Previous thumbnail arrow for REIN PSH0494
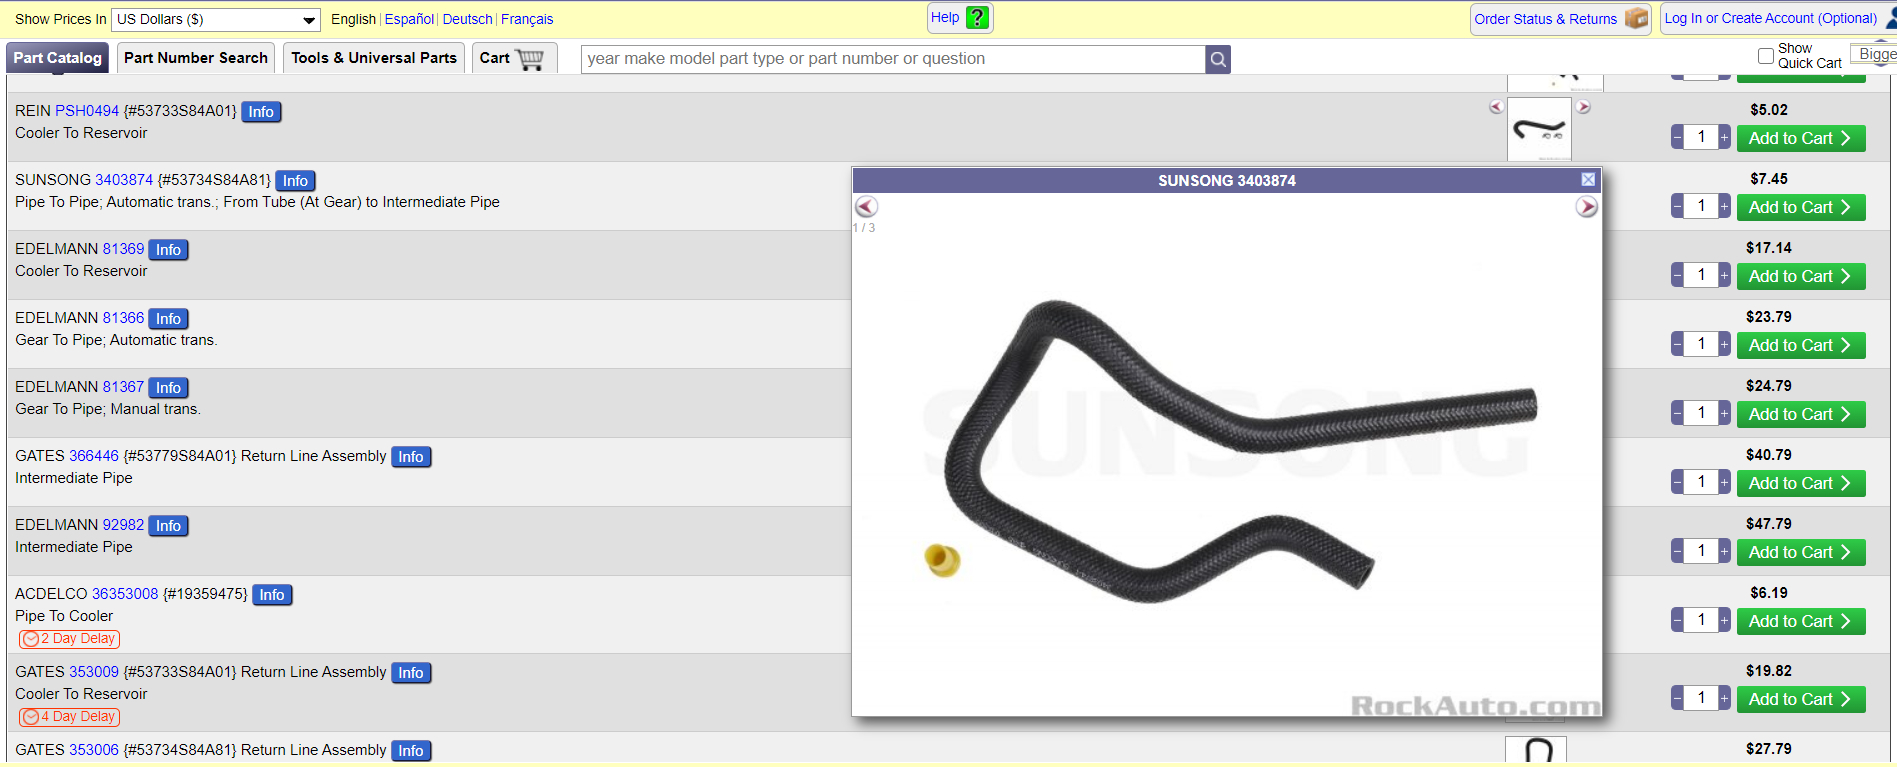 click(1496, 107)
